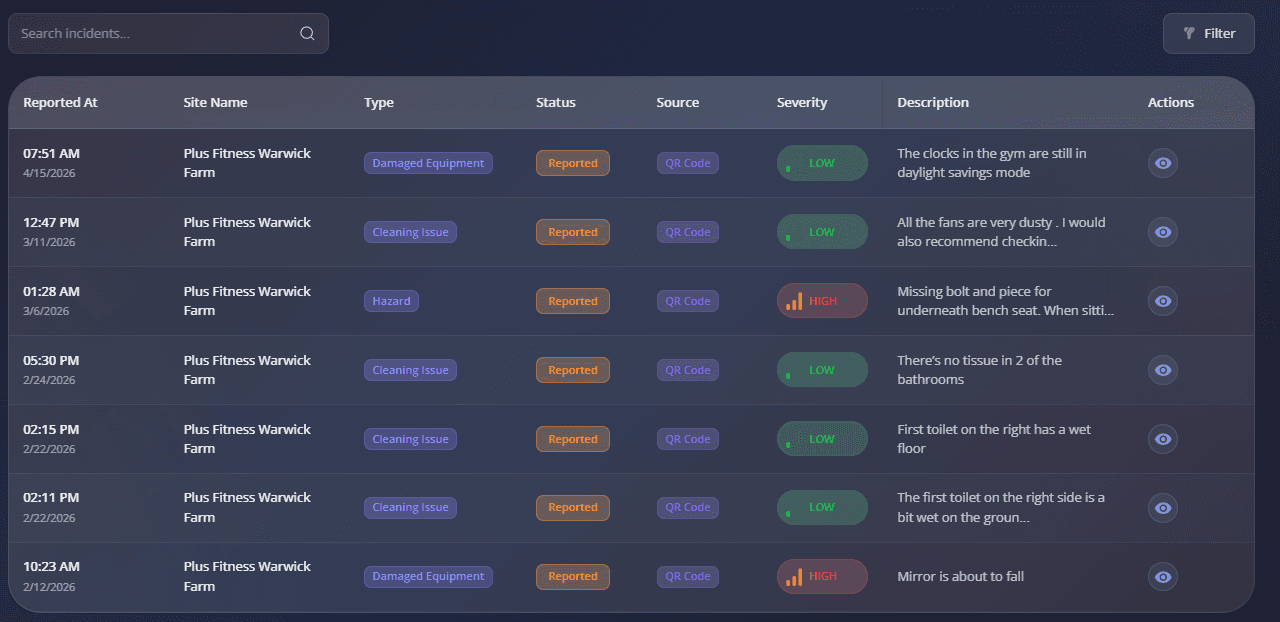Click the 10:23 AM reported time
Viewport: 1280px width, 622px height.
[51, 566]
